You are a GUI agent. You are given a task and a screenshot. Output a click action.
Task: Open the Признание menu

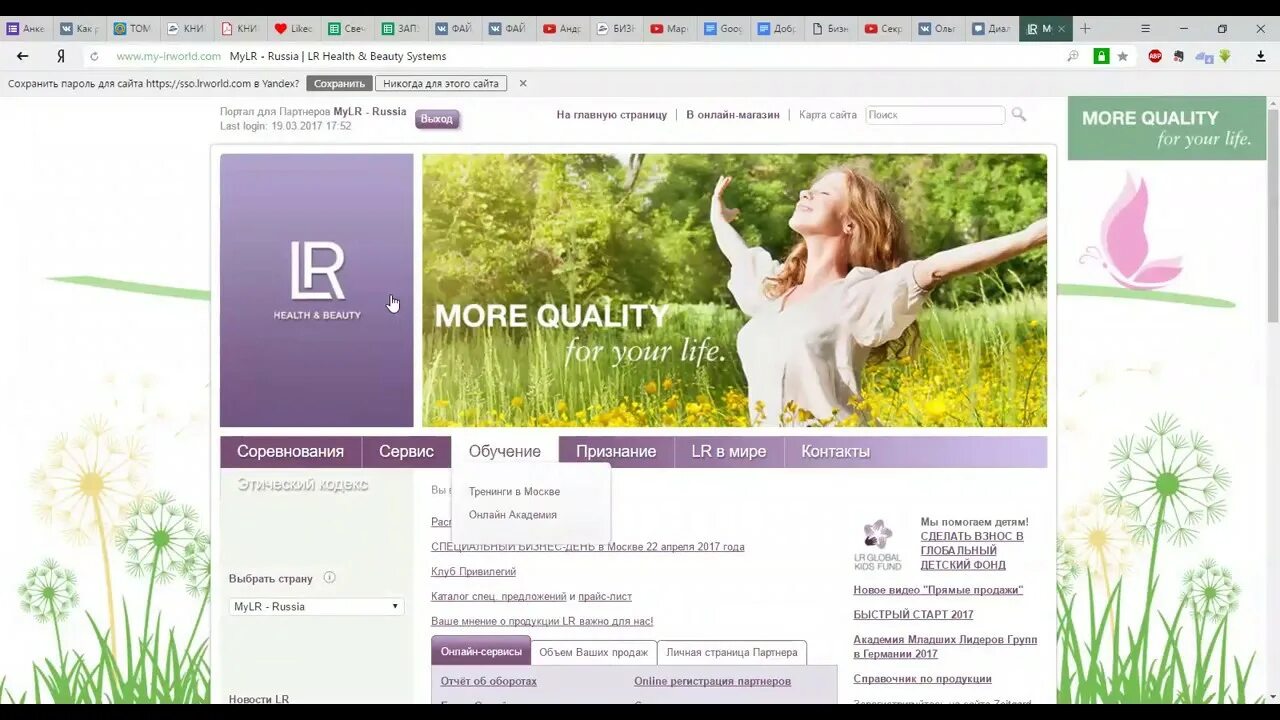pos(616,452)
